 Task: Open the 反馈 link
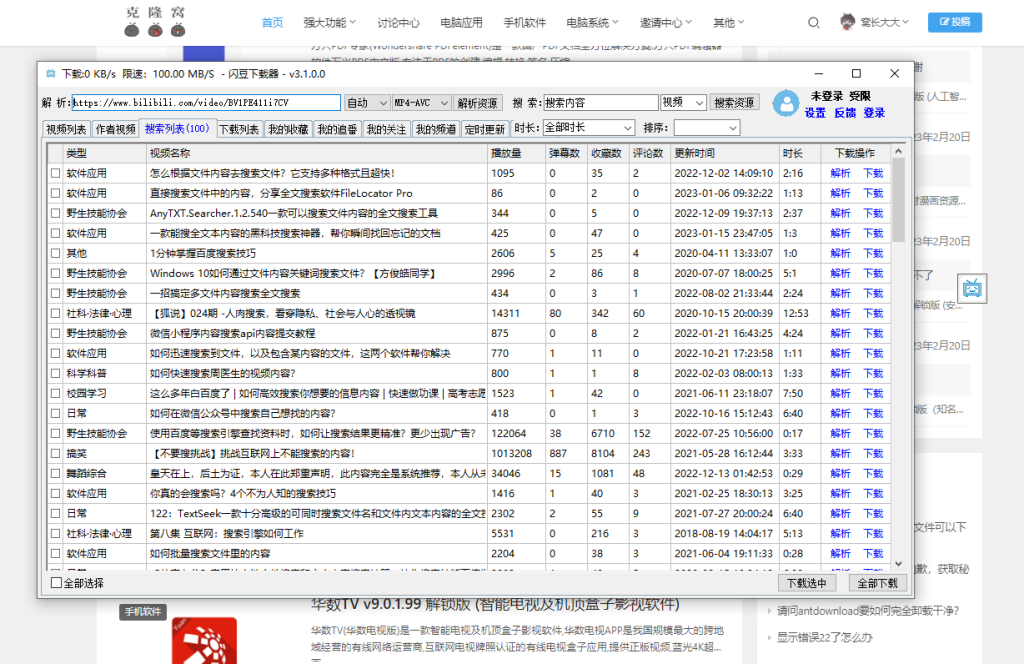point(844,113)
